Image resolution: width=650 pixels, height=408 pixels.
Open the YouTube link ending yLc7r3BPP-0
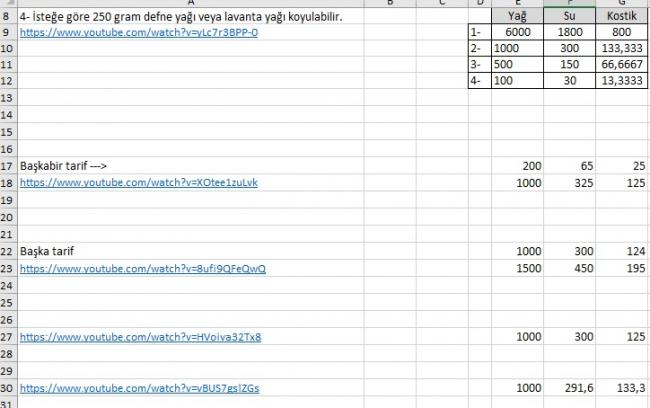click(138, 32)
